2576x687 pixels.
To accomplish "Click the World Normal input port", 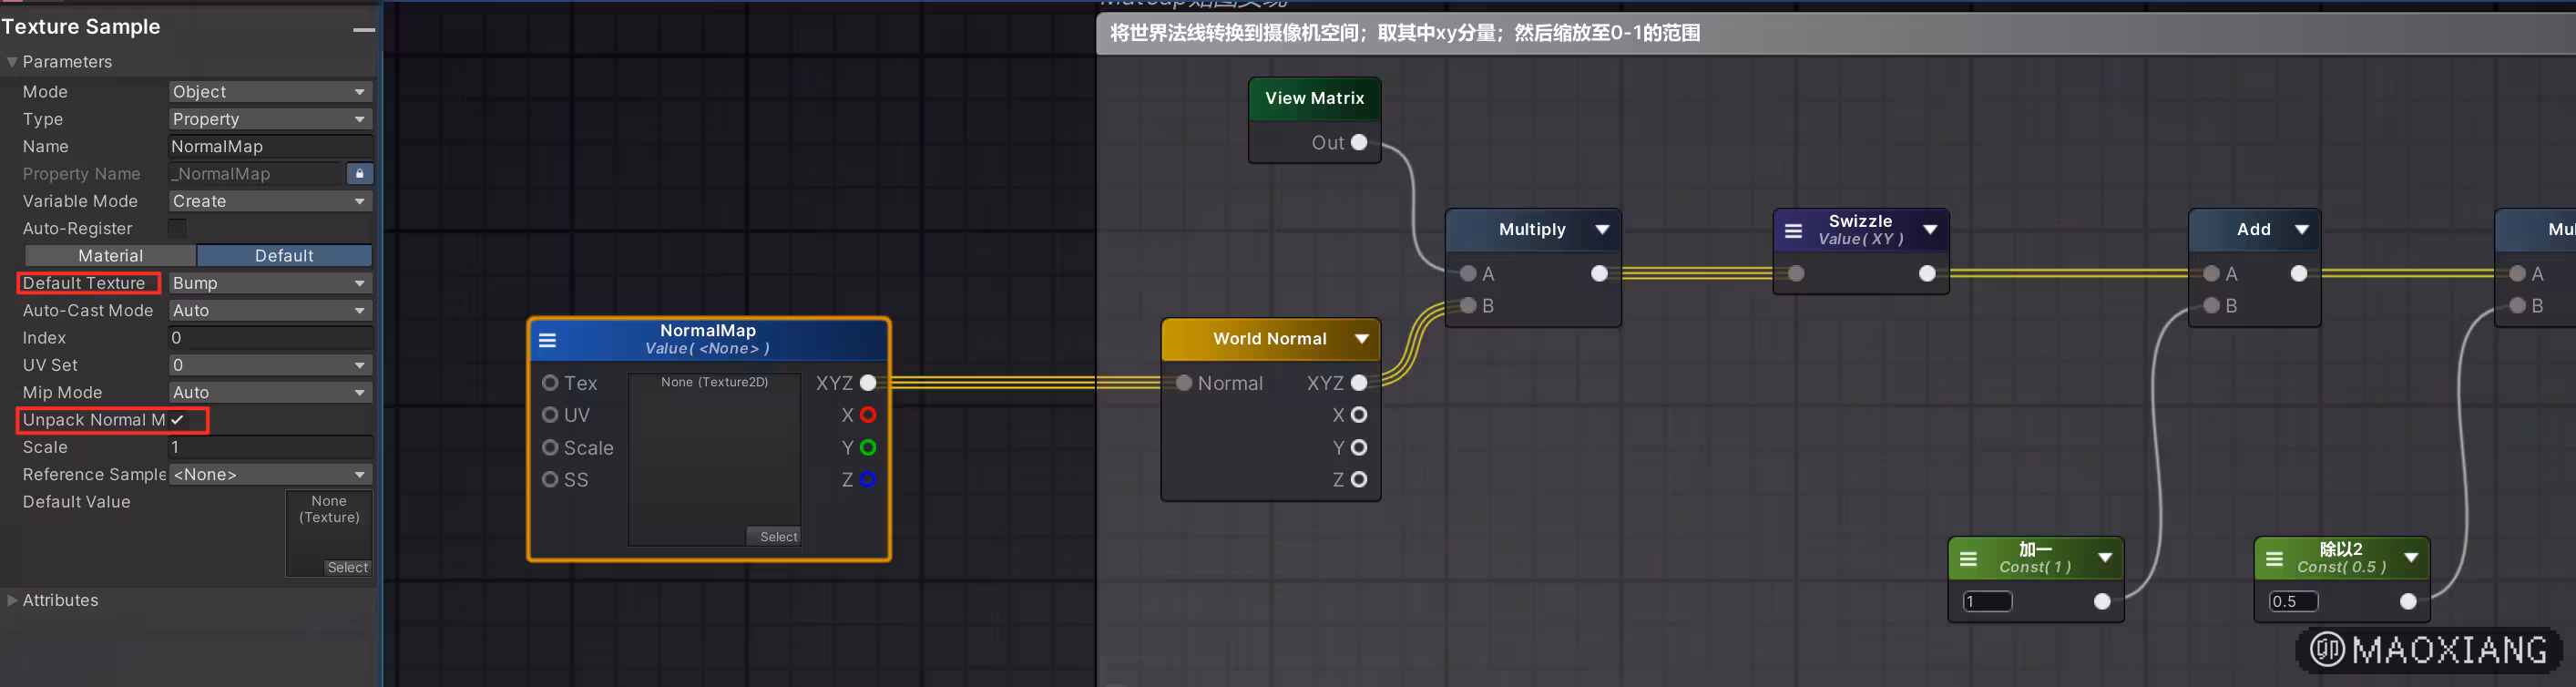I will click(1184, 383).
